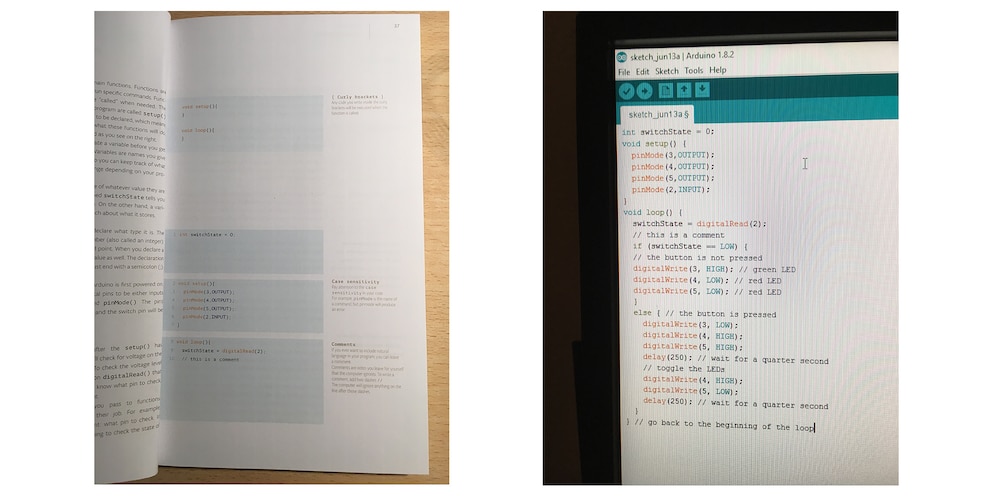Open the Edit menu

pyautogui.click(x=643, y=71)
